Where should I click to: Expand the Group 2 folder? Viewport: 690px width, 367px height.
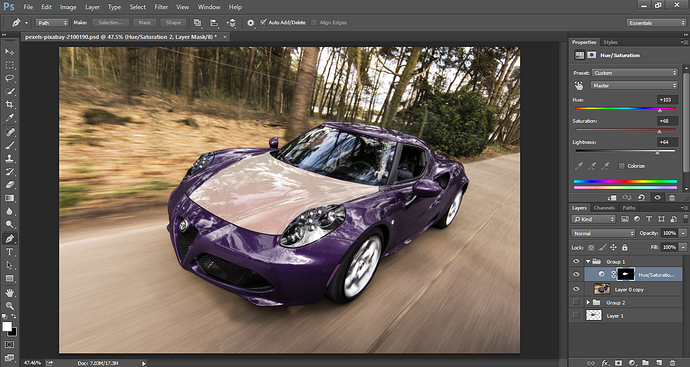coord(588,303)
